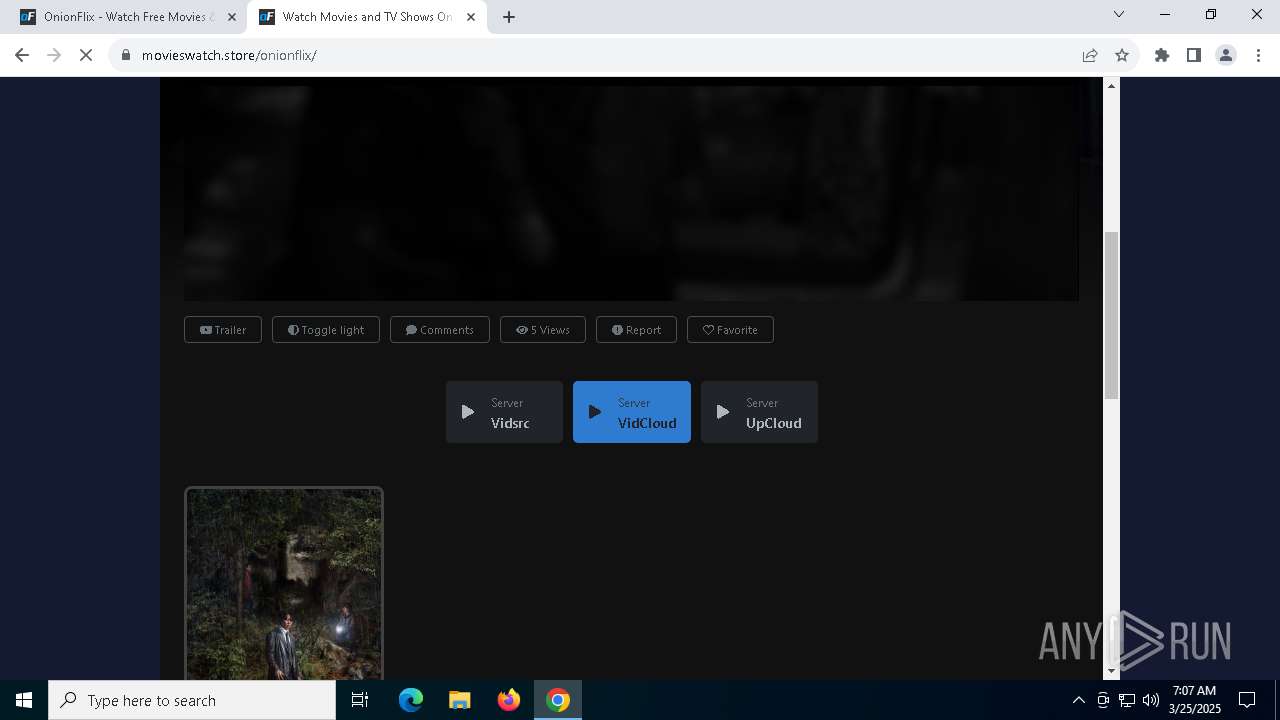This screenshot has width=1280, height=720.
Task: Close the OnionFlix tab
Action: tap(232, 17)
